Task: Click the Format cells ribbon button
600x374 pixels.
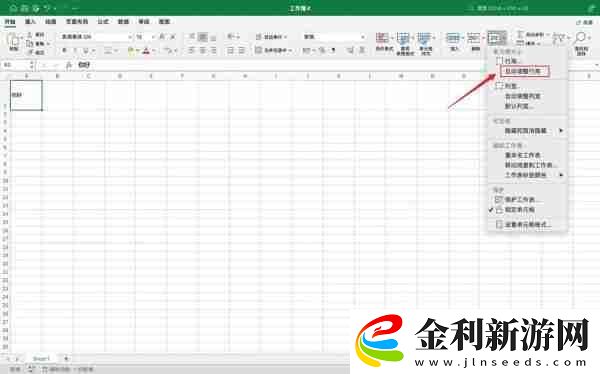Action: 497,38
